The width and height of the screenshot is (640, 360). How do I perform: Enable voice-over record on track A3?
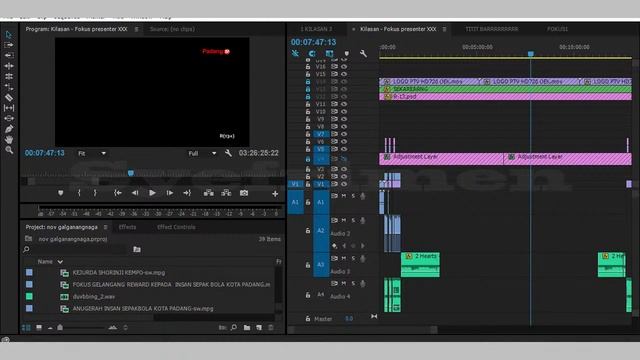tap(362, 258)
